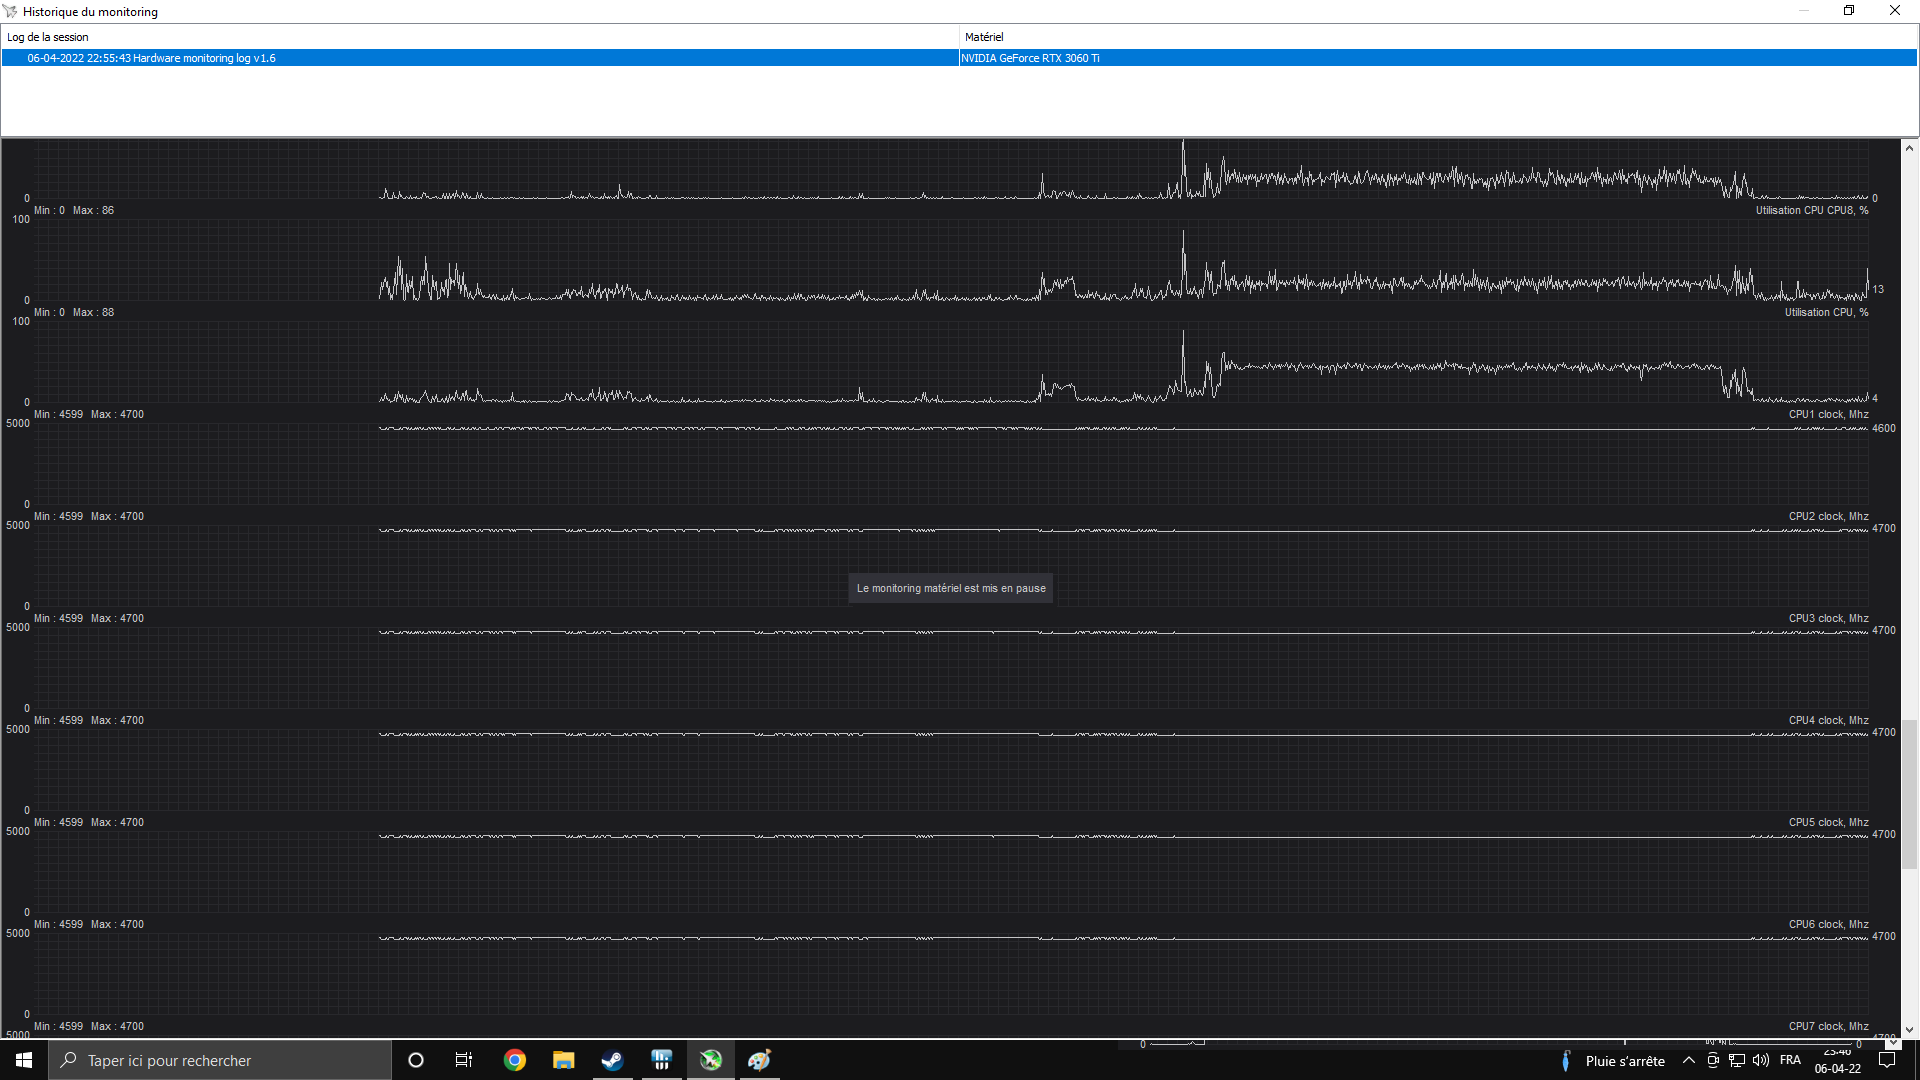
Task: Switch to Steam in the taskbar
Action: point(612,1060)
